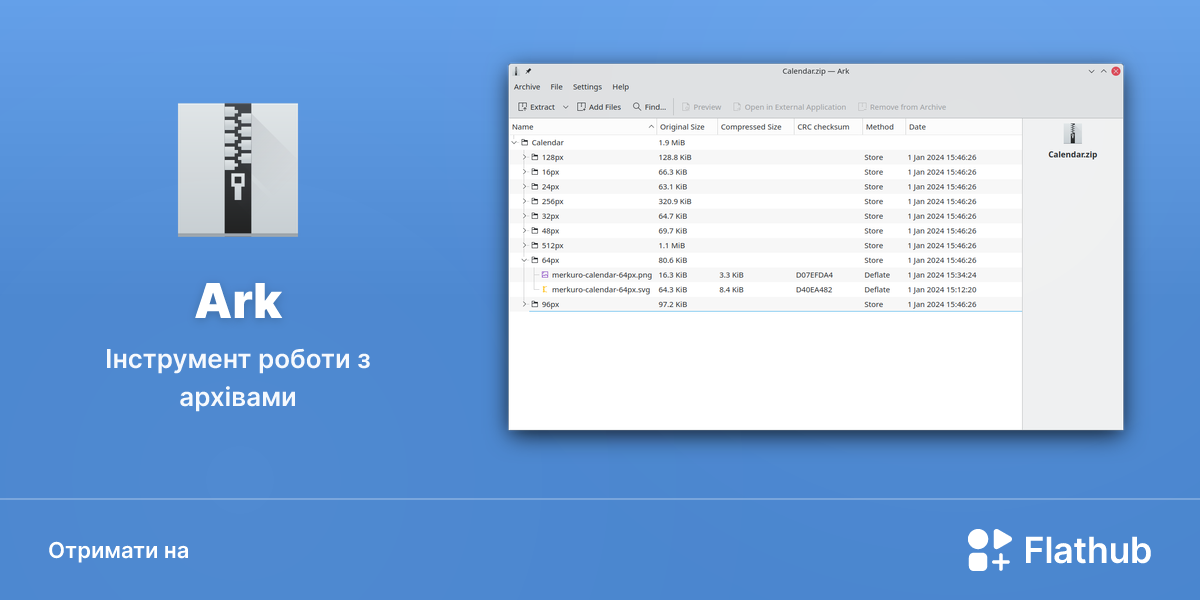
Task: Open the Ark window menu icon in the title bar
Action: (516, 71)
